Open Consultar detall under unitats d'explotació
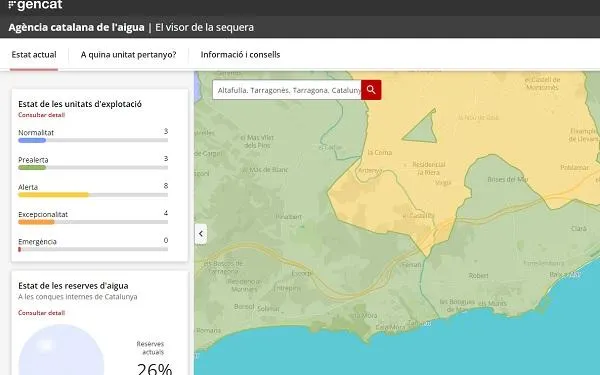The image size is (600, 375). 42,115
